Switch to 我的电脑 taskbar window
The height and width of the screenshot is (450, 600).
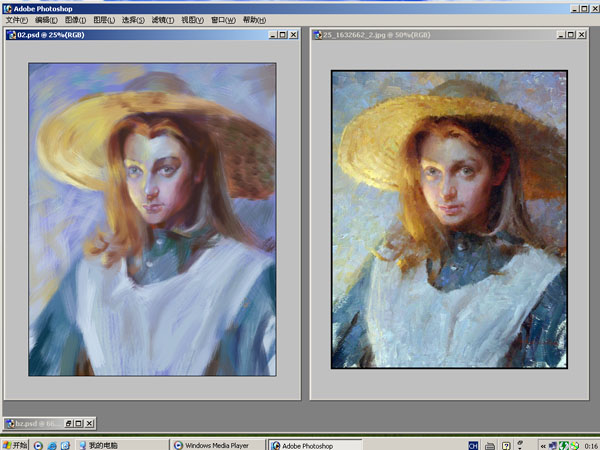point(122,445)
